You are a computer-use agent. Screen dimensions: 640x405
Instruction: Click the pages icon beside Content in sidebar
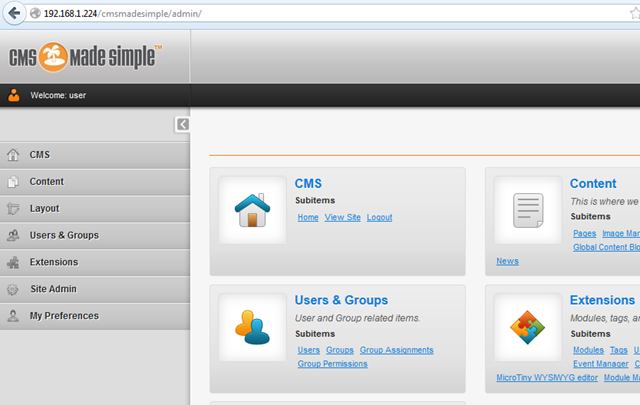point(13,182)
